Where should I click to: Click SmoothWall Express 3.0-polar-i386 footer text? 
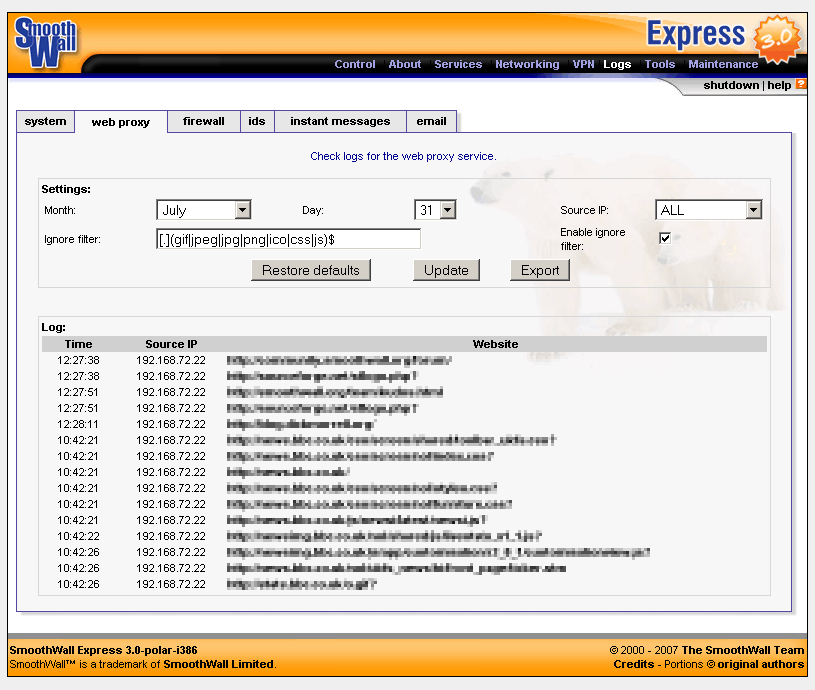103,650
